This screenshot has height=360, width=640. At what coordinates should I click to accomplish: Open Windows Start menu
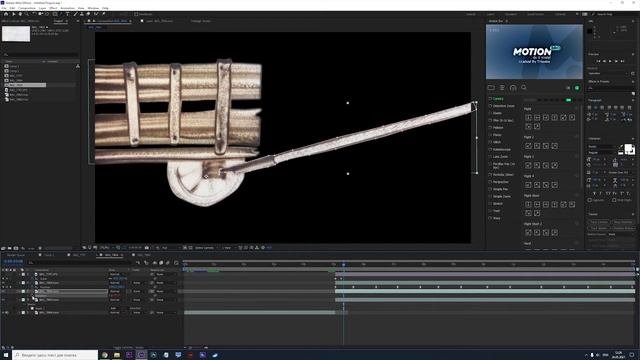(6, 355)
